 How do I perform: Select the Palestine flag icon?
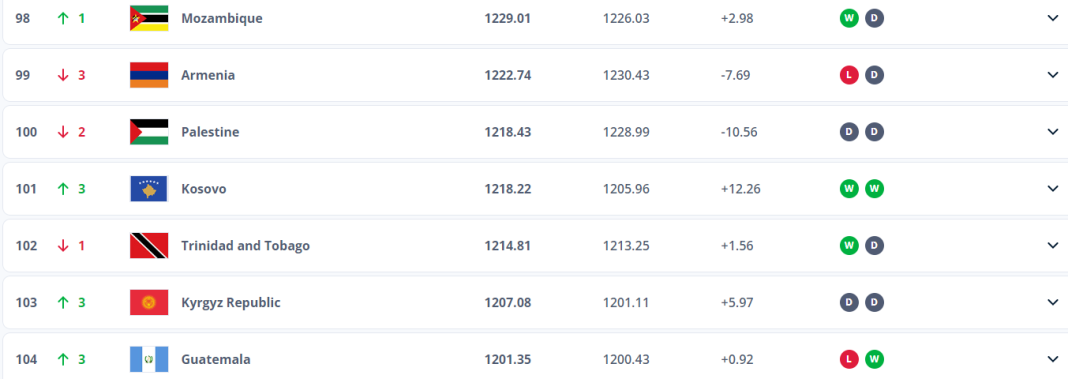pos(148,132)
